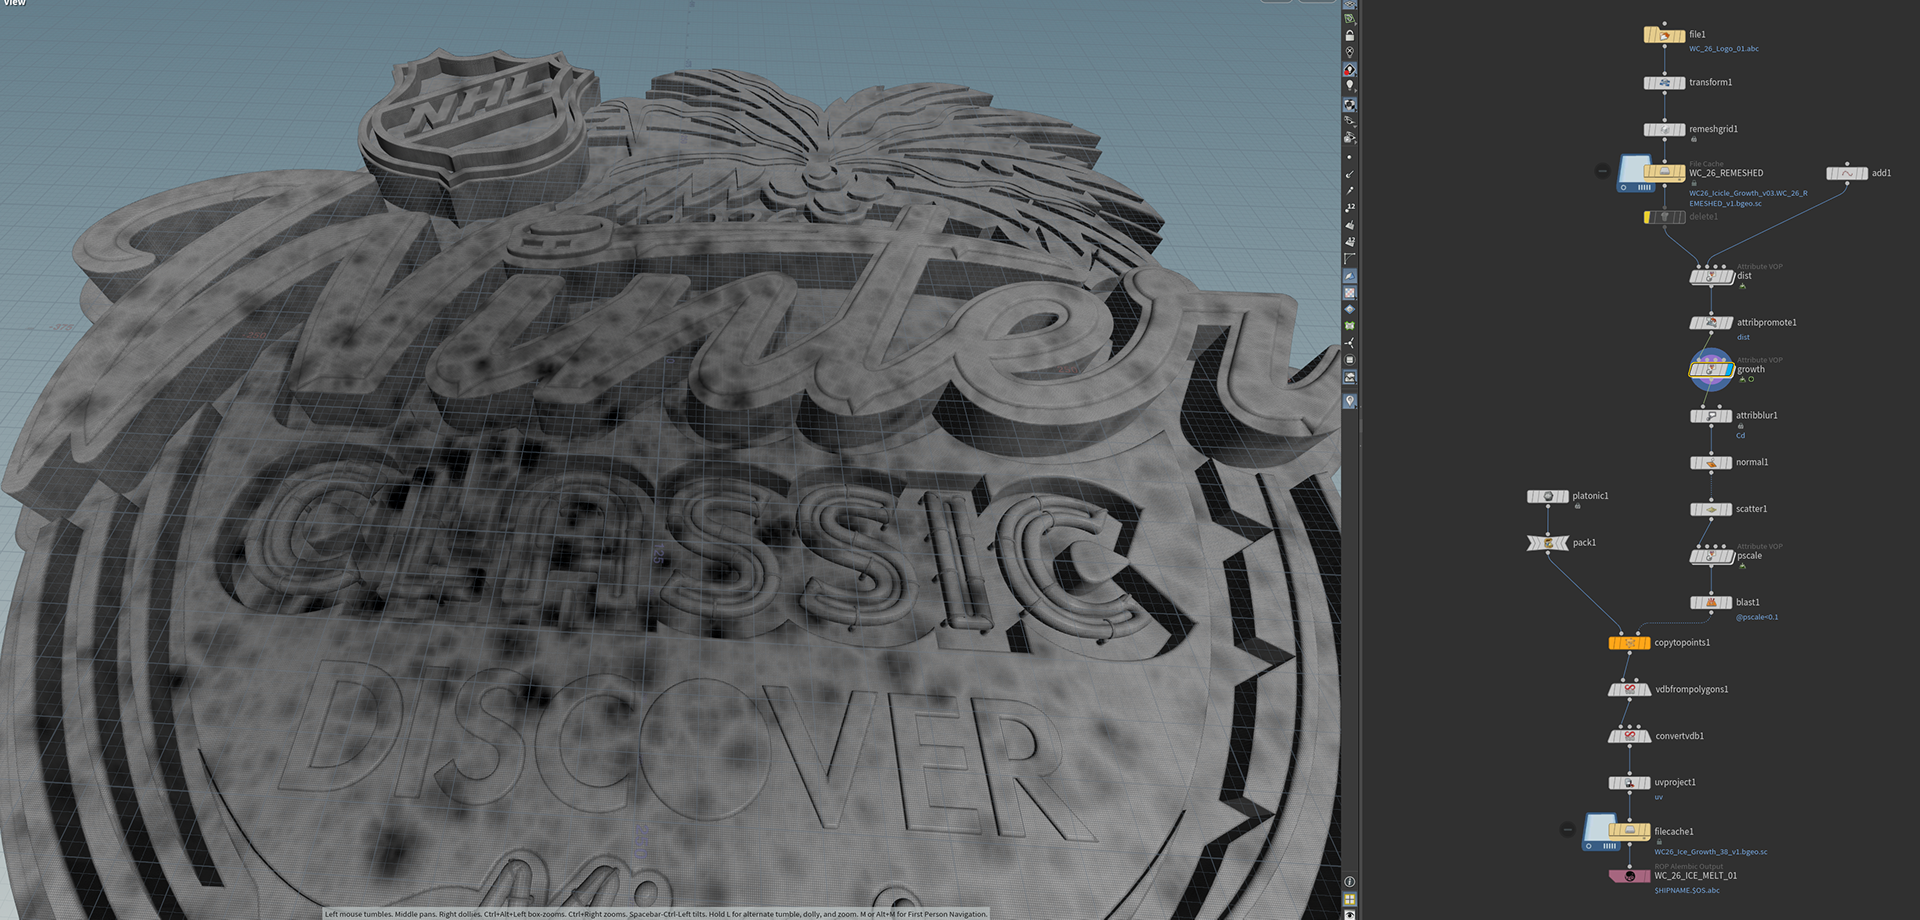The height and width of the screenshot is (920, 1920).
Task: Select the vdbfrompolygons1 node
Action: [x=1629, y=690]
